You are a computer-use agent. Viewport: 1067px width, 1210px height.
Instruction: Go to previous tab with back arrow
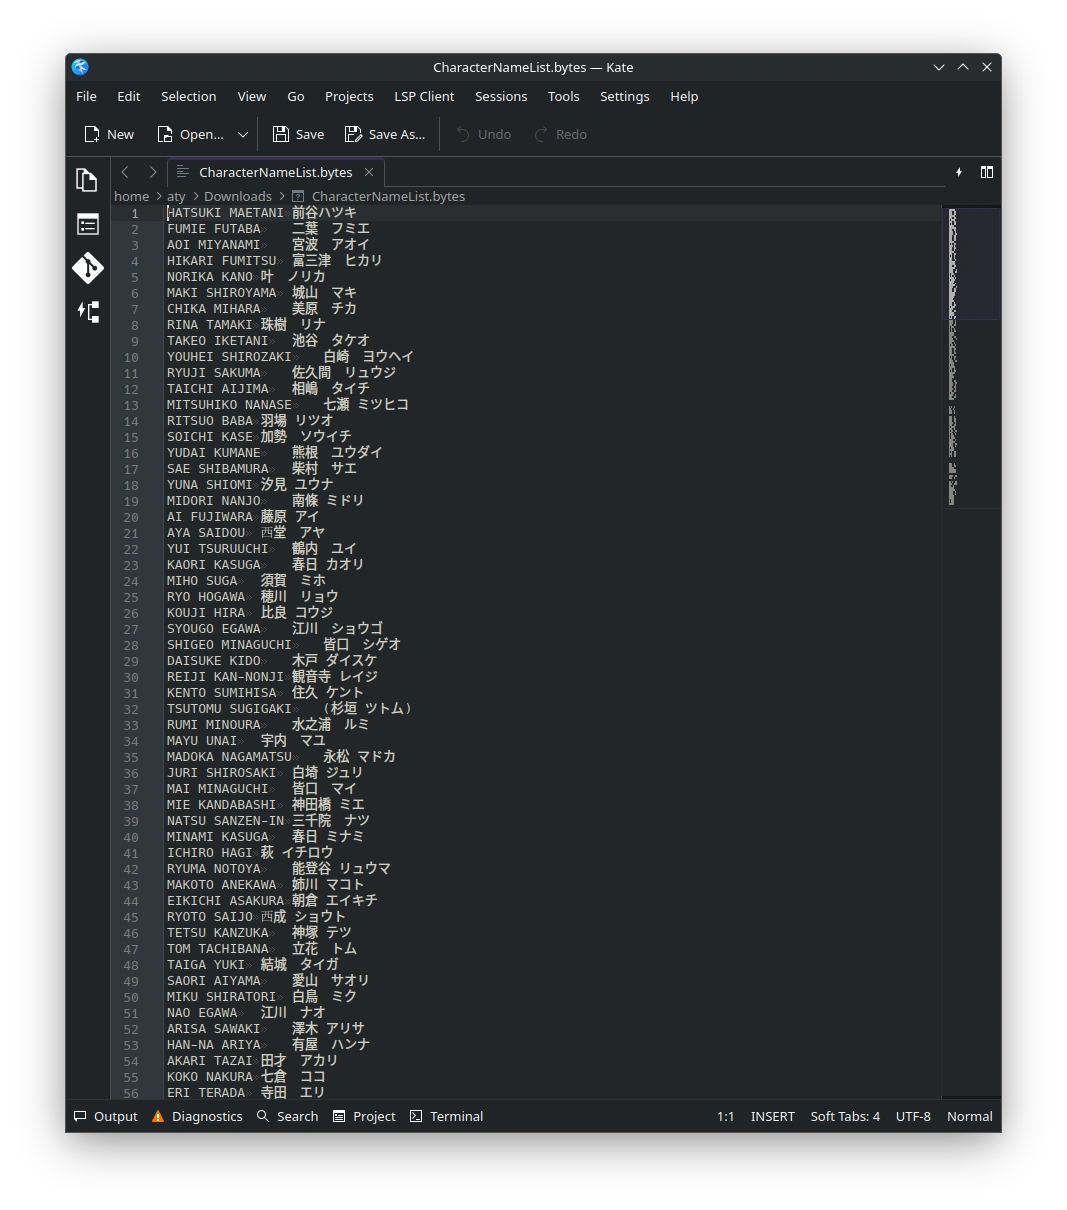coord(125,172)
